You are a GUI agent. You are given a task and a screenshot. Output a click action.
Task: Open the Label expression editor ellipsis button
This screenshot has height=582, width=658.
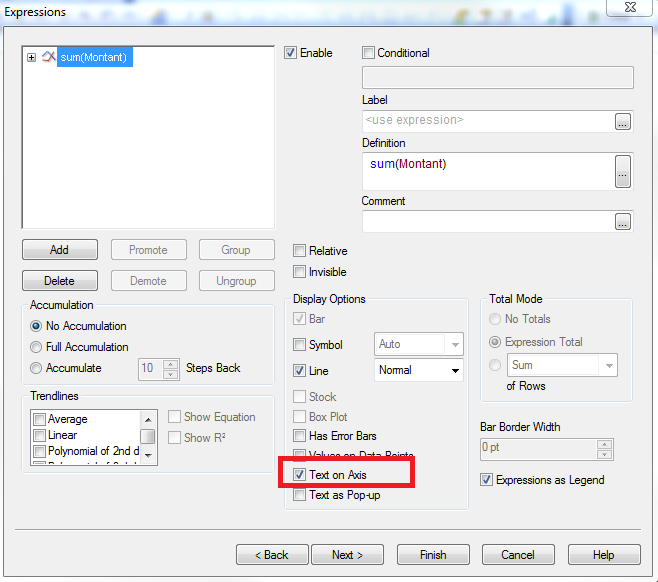pyautogui.click(x=623, y=122)
